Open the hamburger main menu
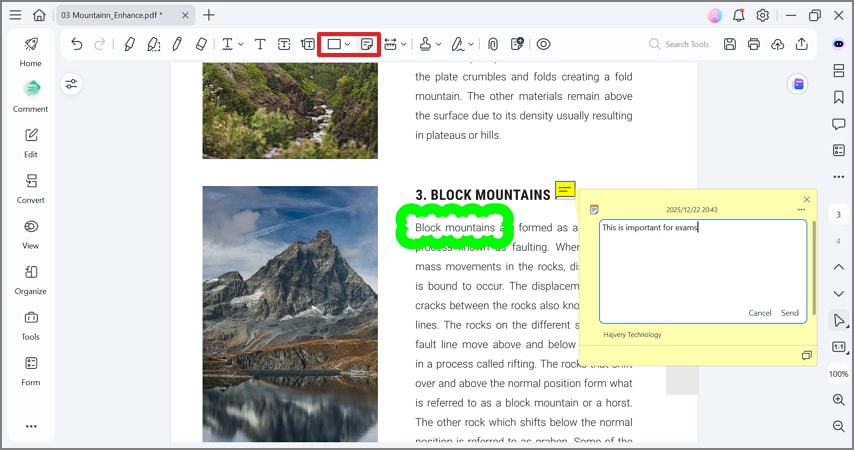The image size is (854, 450). pyautogui.click(x=15, y=15)
